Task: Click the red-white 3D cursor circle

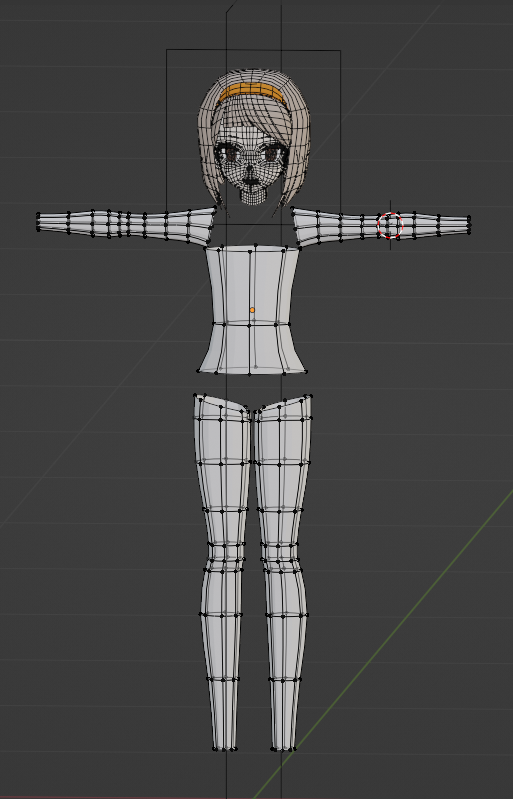Action: click(390, 225)
